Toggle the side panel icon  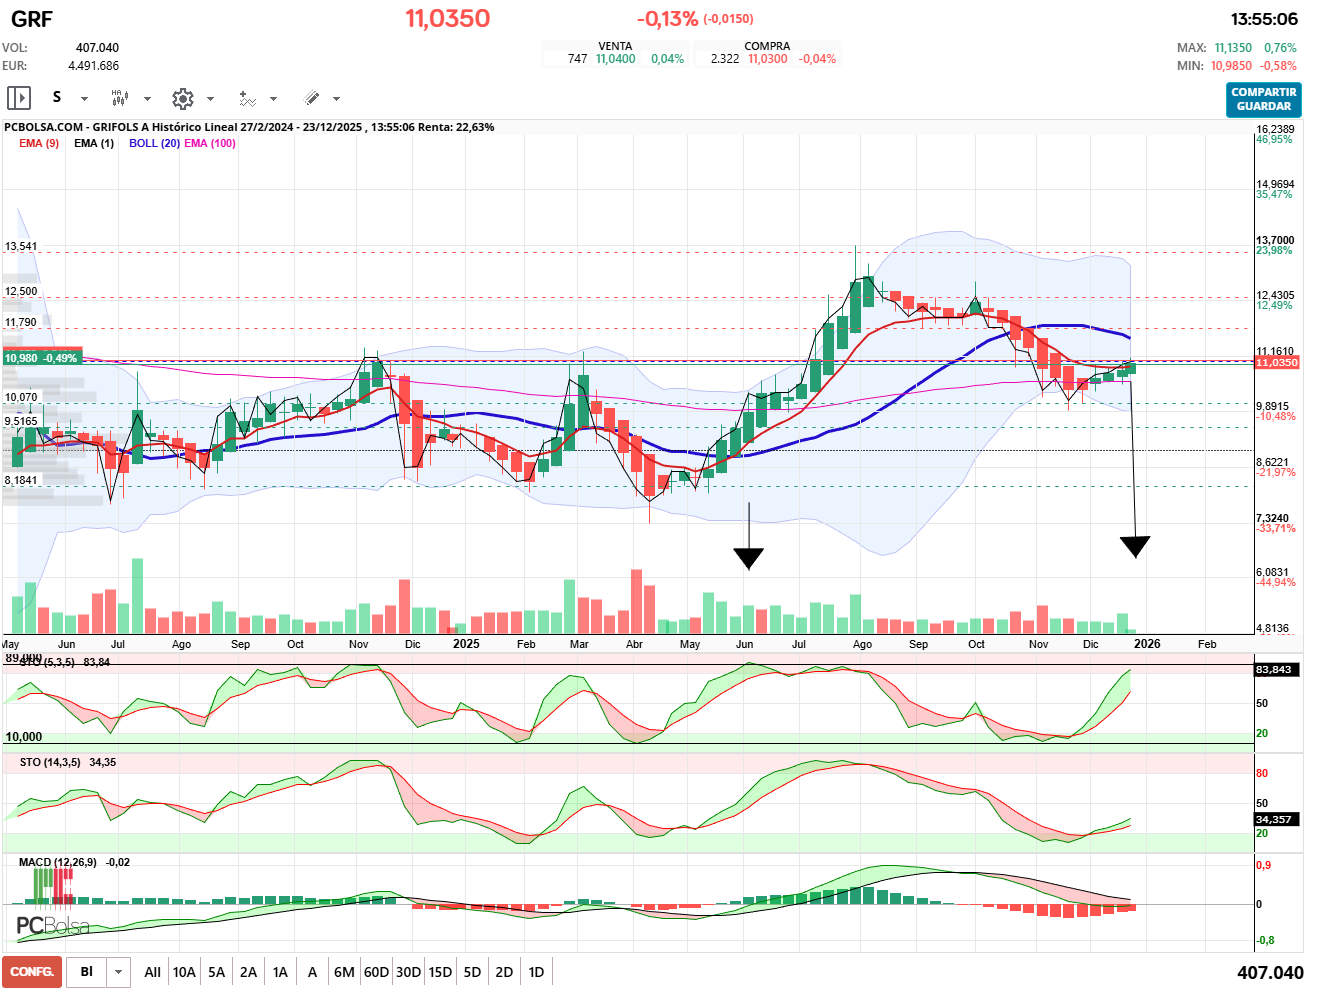coord(19,98)
